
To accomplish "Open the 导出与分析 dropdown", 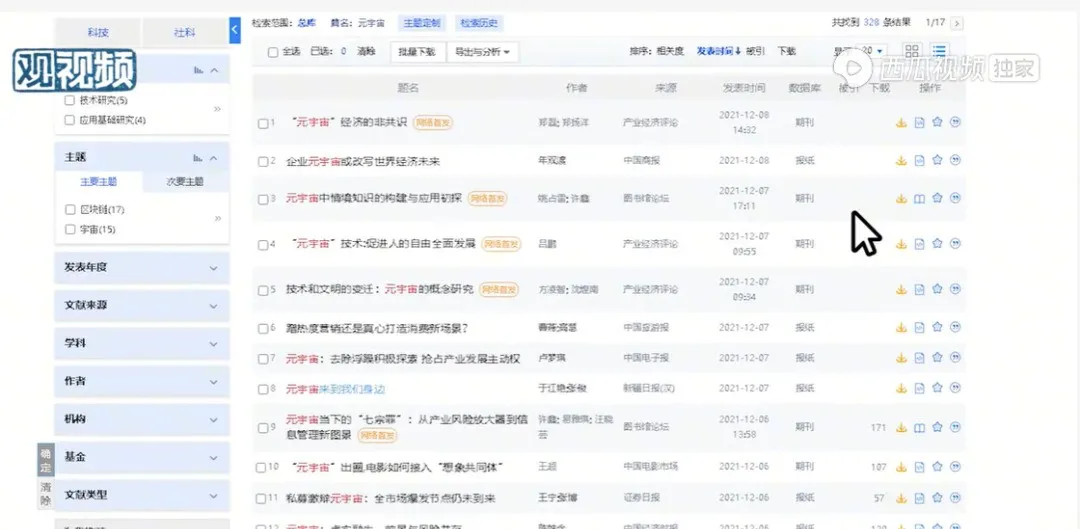I will tap(482, 52).
